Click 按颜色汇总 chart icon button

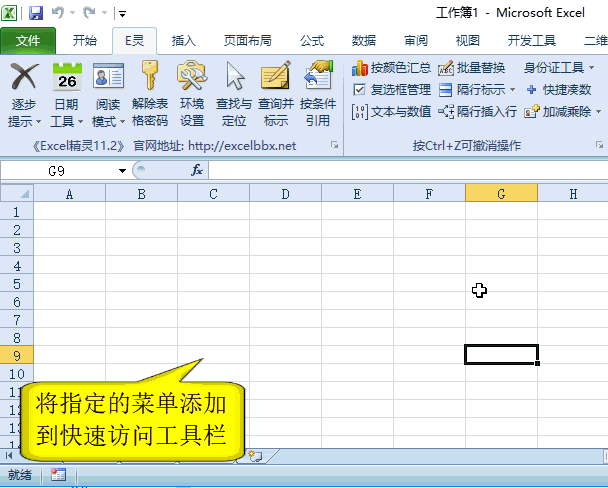click(391, 68)
